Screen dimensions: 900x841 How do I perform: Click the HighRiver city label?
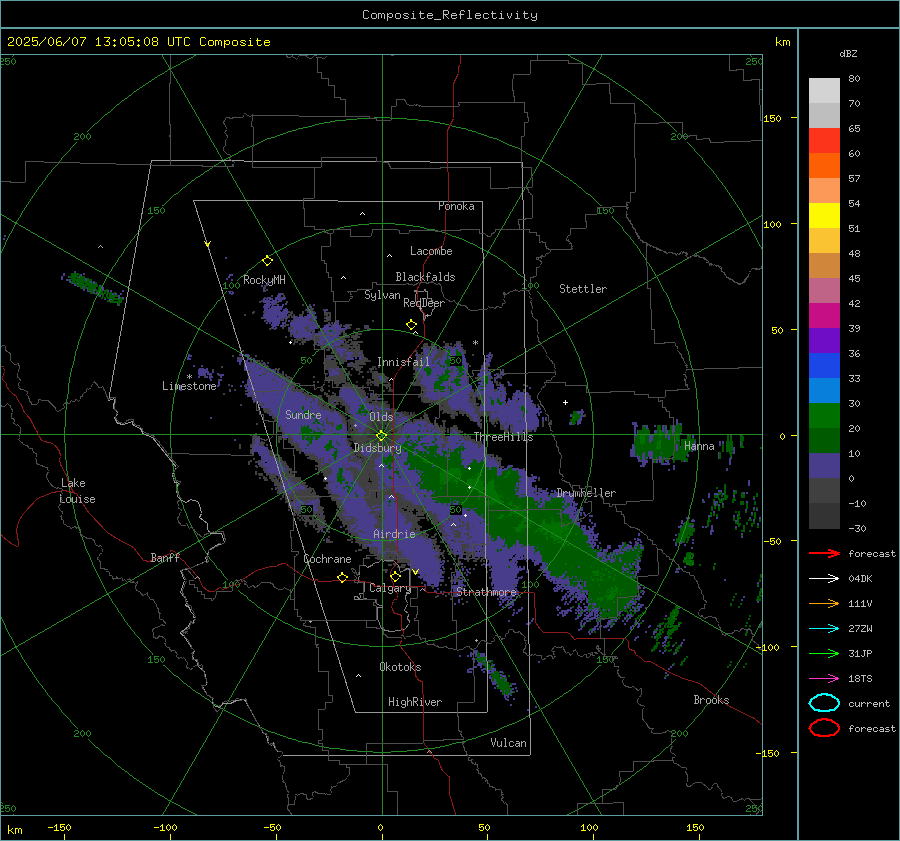[415, 702]
